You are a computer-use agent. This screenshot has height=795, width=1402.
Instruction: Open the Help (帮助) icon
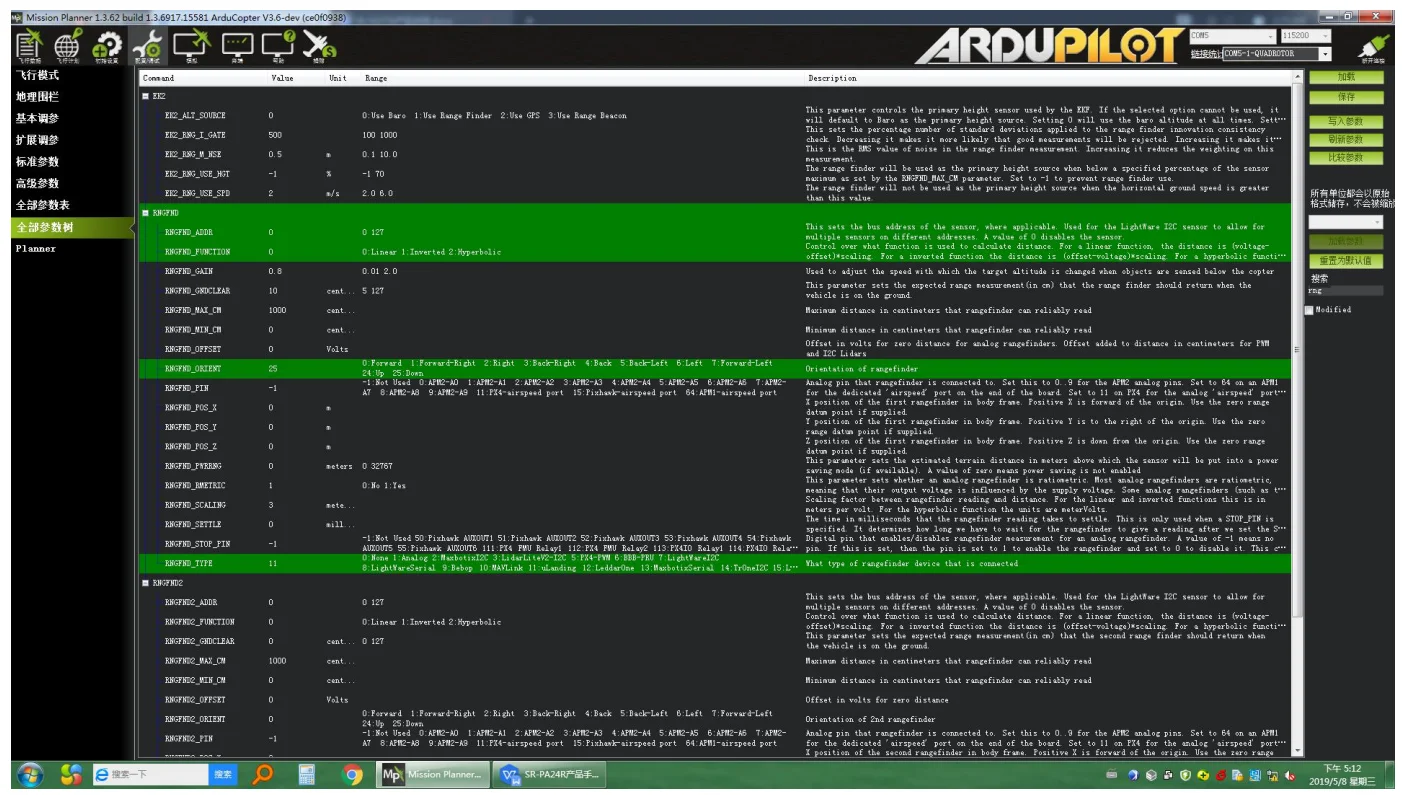(279, 44)
